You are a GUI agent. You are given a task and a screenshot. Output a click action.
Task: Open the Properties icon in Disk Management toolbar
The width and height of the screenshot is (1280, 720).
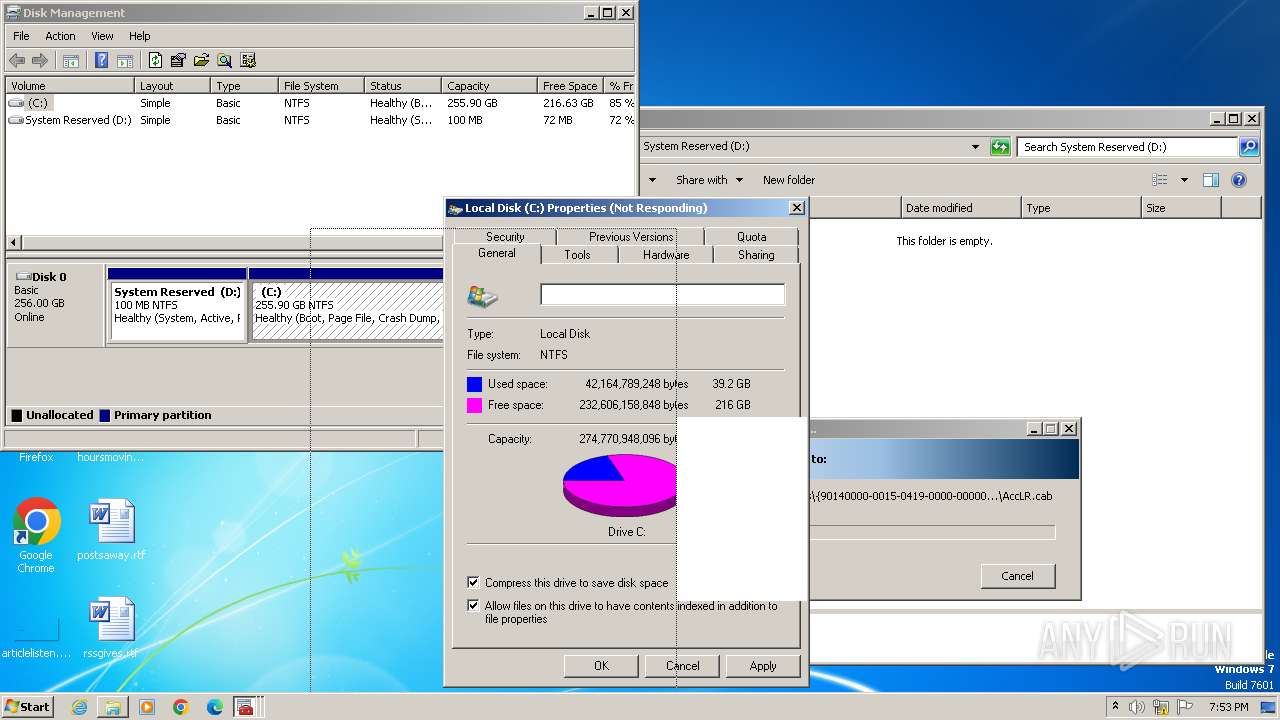tap(179, 60)
